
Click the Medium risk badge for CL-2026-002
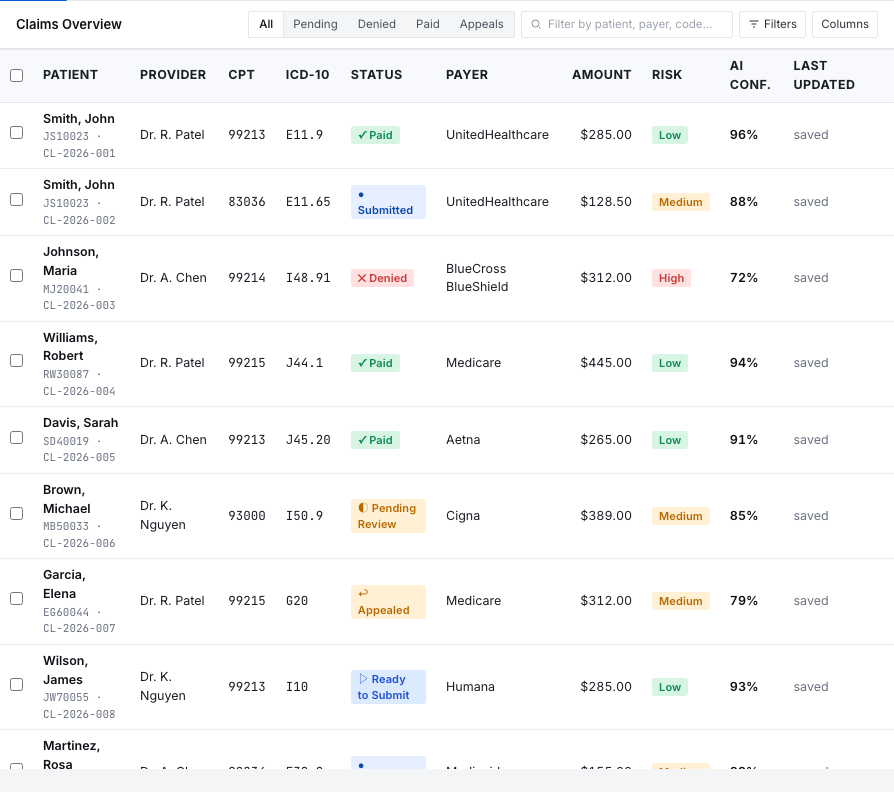[x=681, y=202]
